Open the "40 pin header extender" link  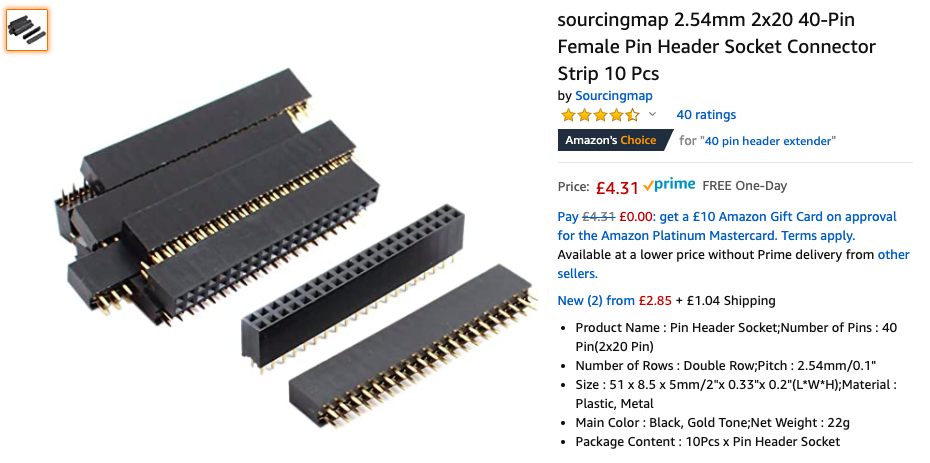(x=768, y=141)
